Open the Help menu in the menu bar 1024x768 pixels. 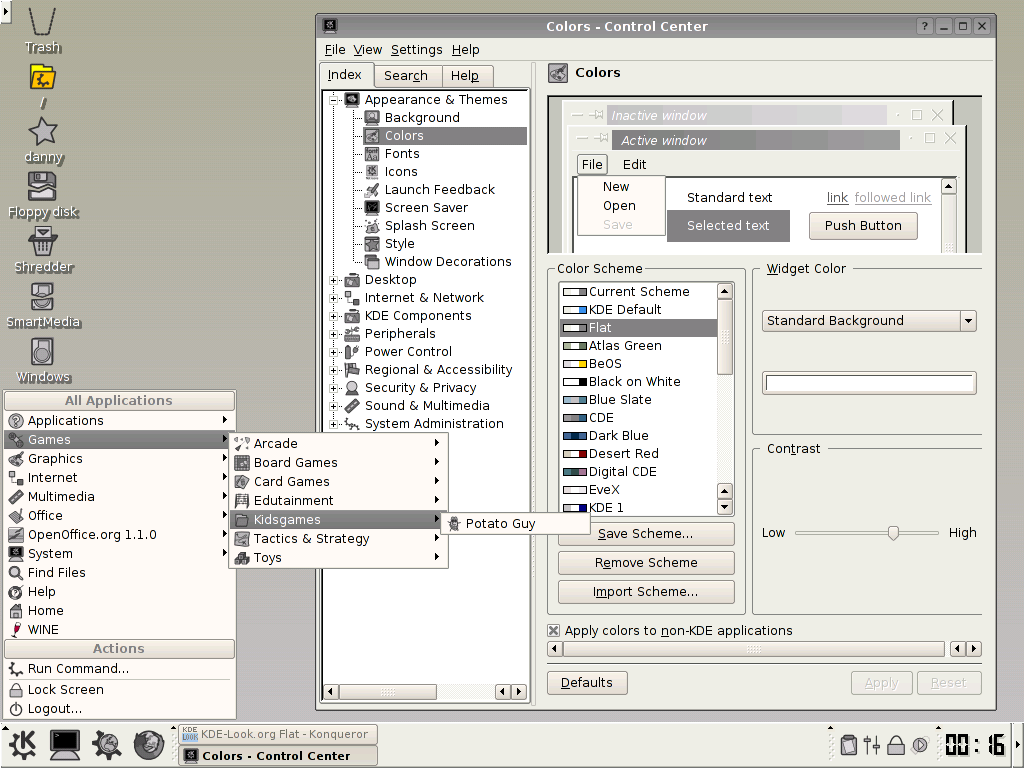point(466,50)
